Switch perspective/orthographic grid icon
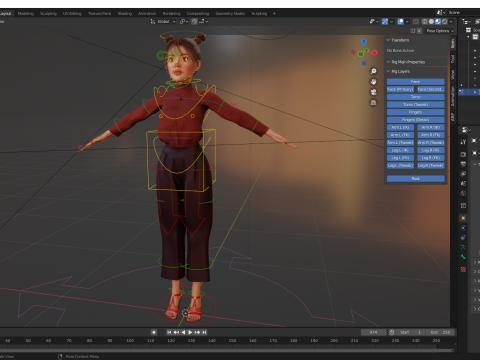Image resolution: width=480 pixels, height=360 pixels. pyautogui.click(x=374, y=102)
